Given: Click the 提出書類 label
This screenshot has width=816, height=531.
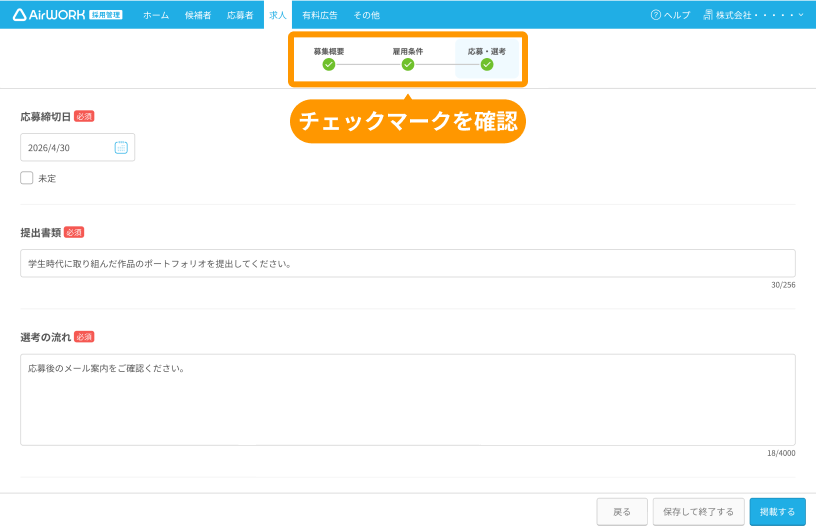Looking at the screenshot, I should 41,233.
